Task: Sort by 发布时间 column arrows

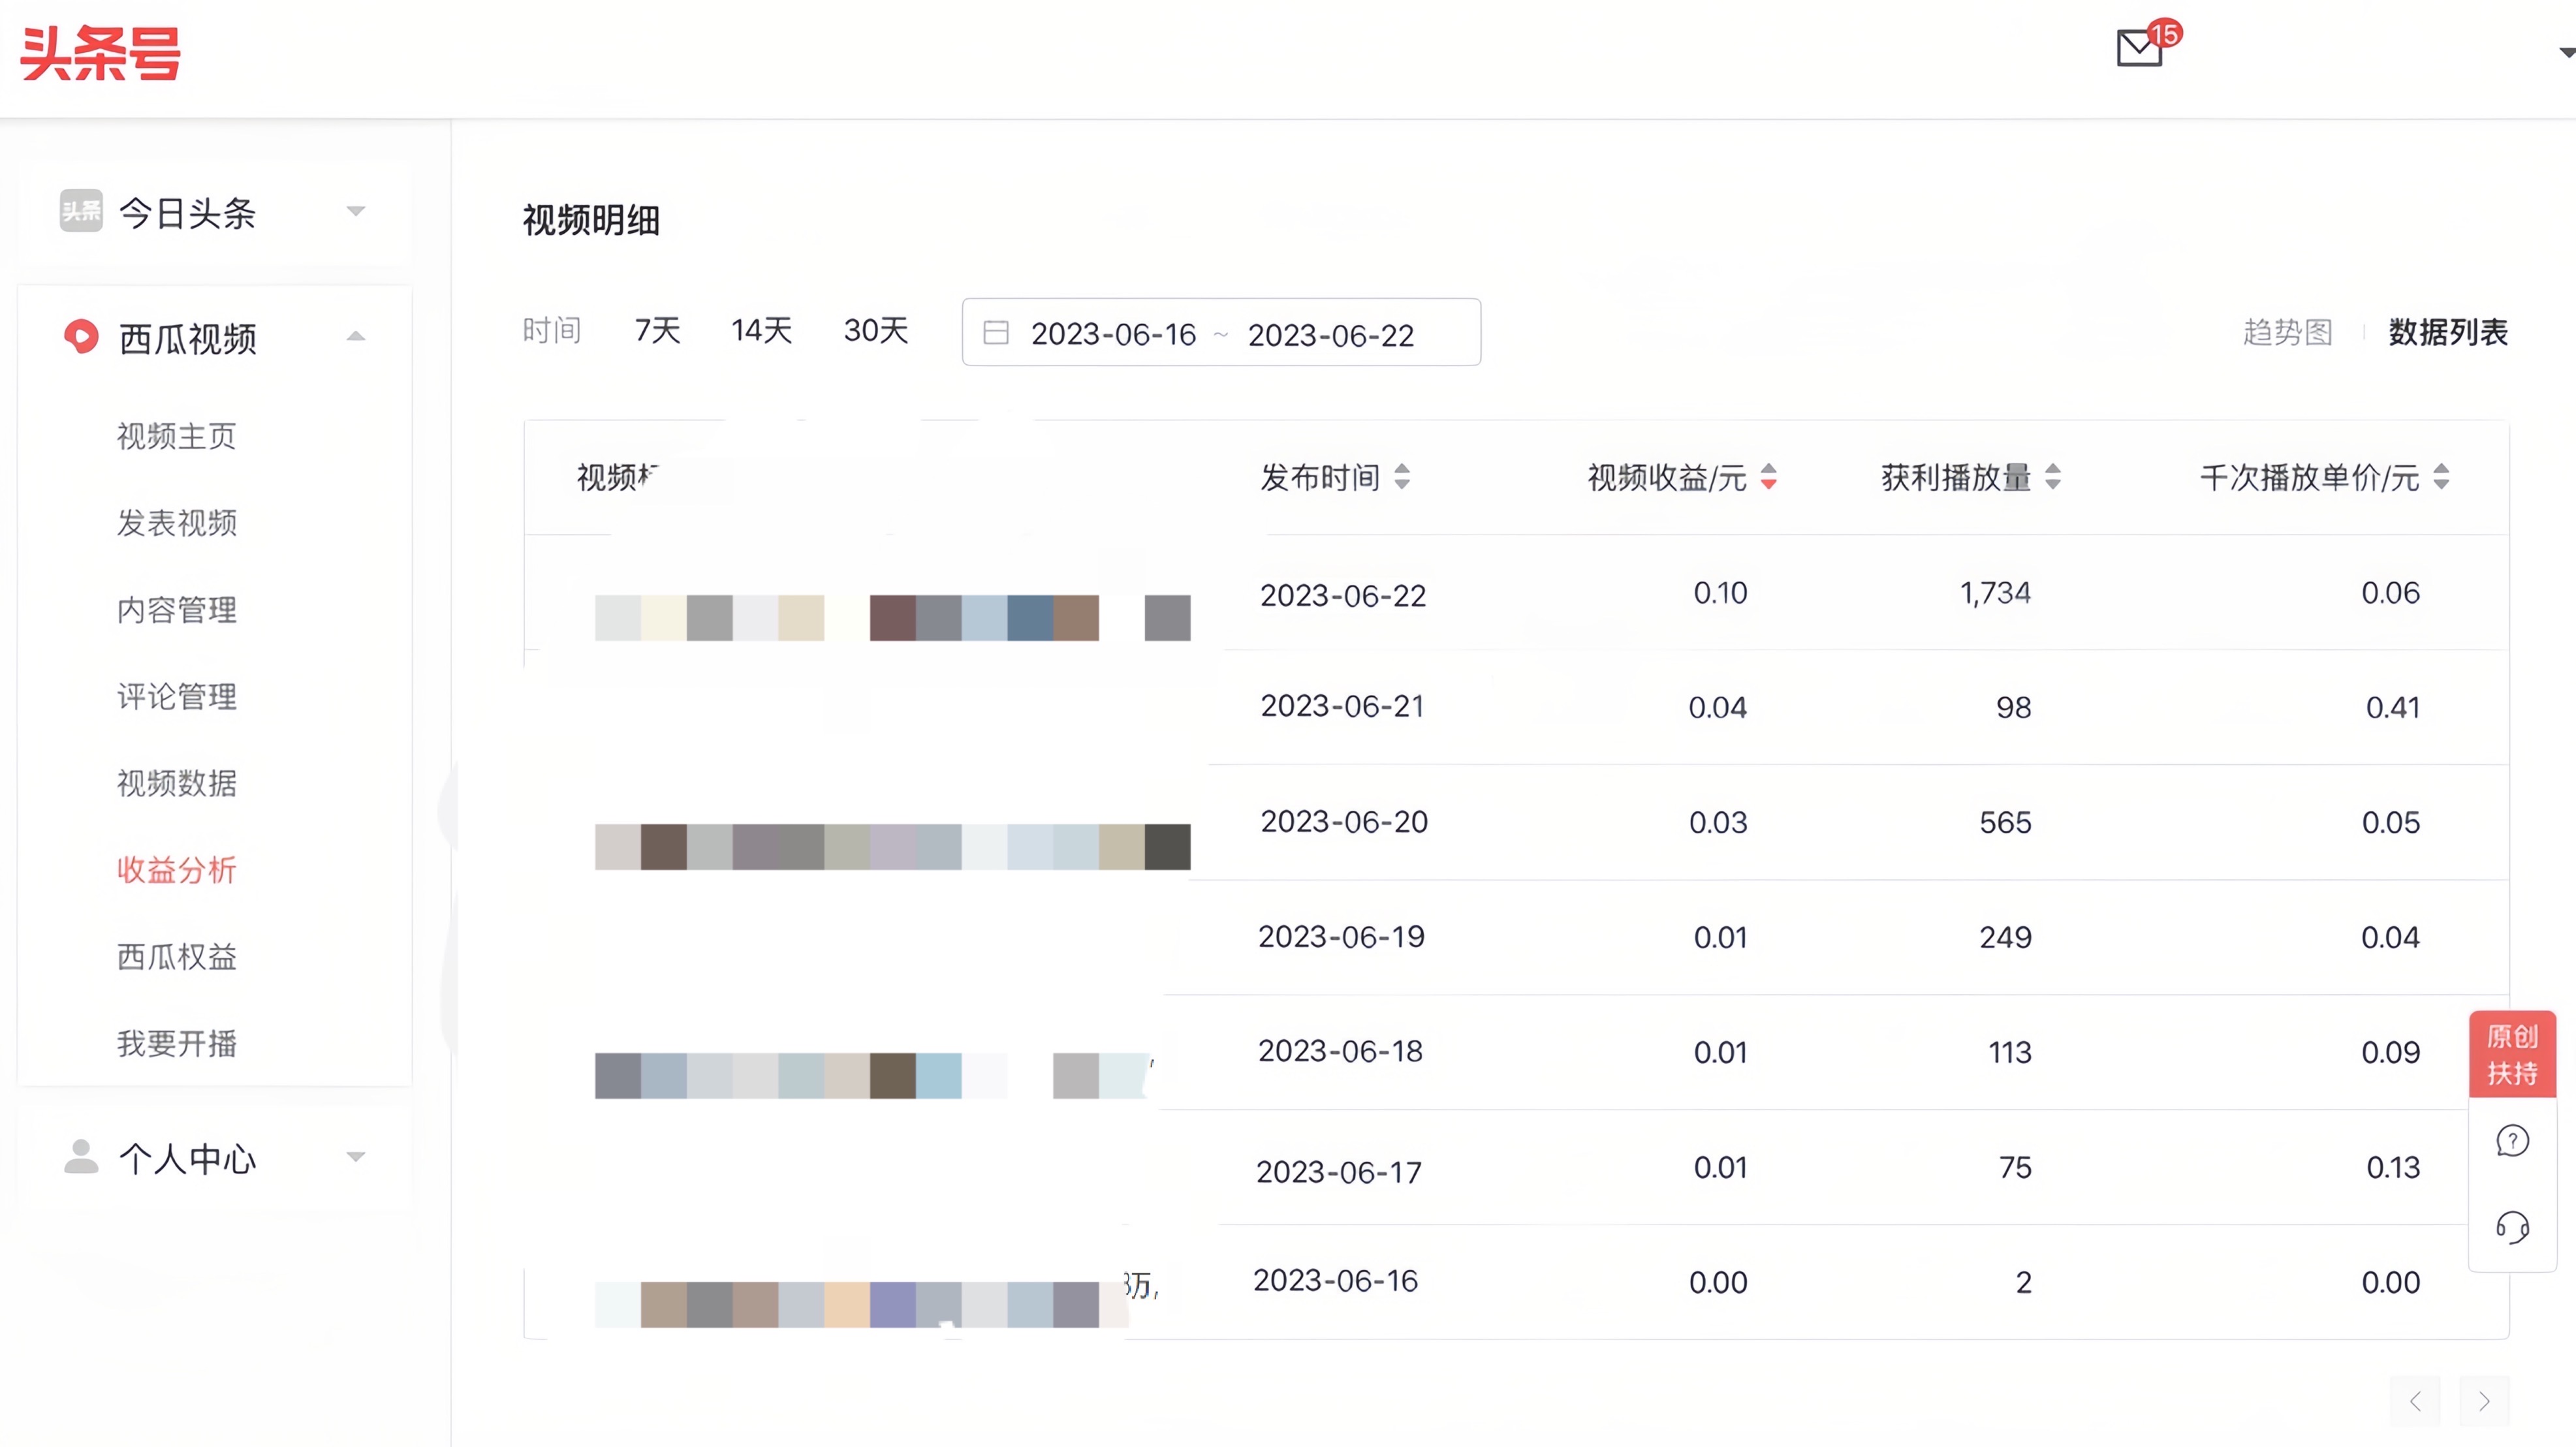Action: click(x=1403, y=477)
